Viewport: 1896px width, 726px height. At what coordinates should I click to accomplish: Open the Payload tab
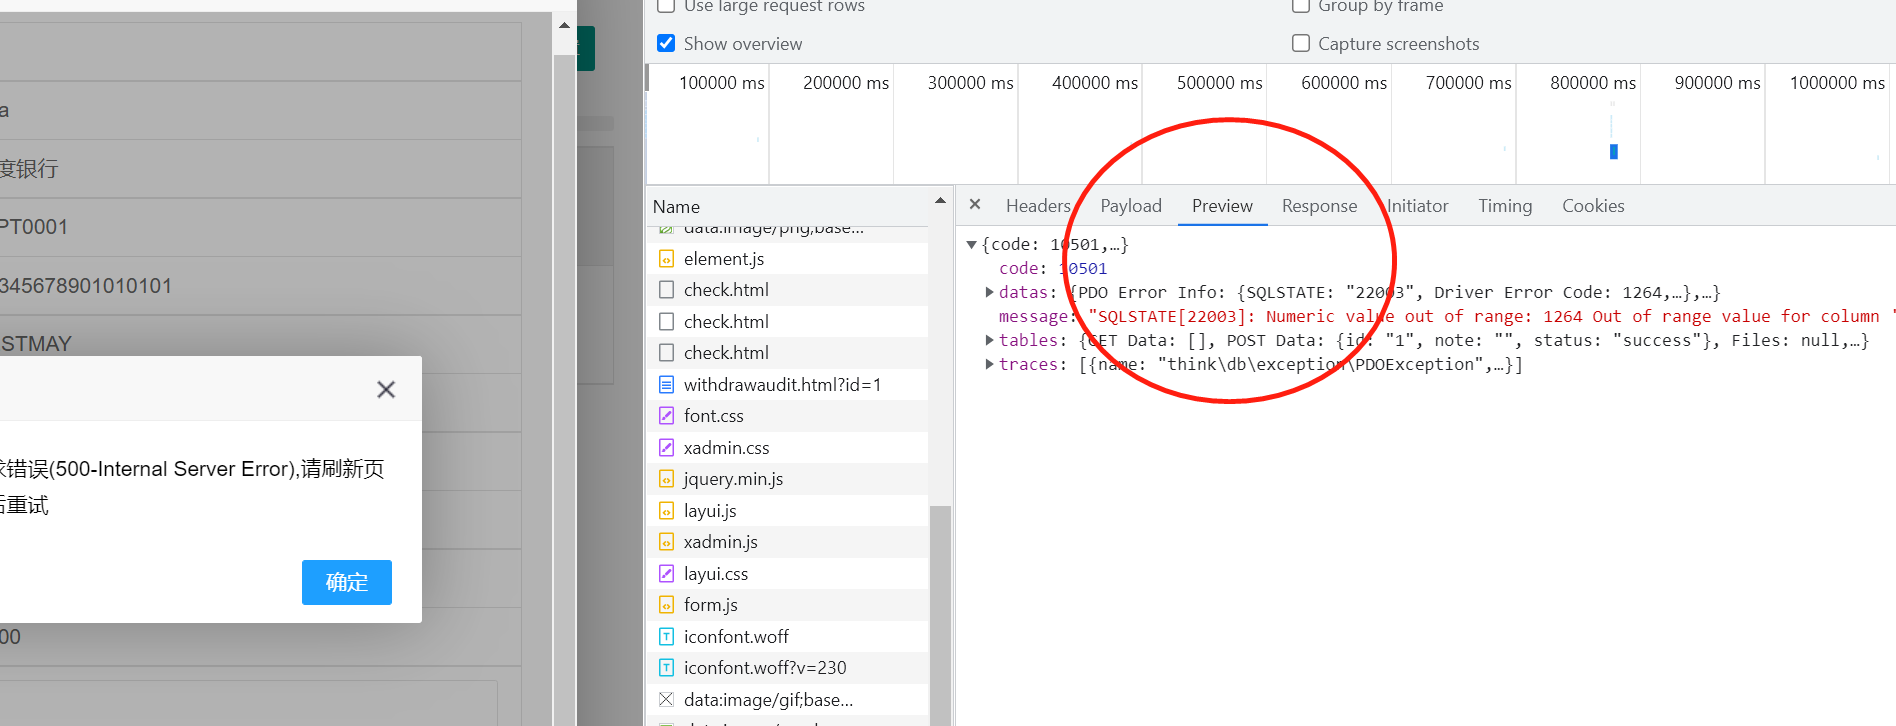pos(1131,206)
